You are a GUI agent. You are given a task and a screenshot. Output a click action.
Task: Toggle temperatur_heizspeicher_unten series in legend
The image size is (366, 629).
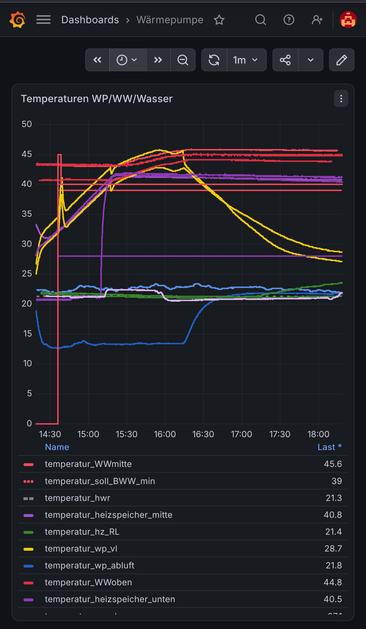110,599
